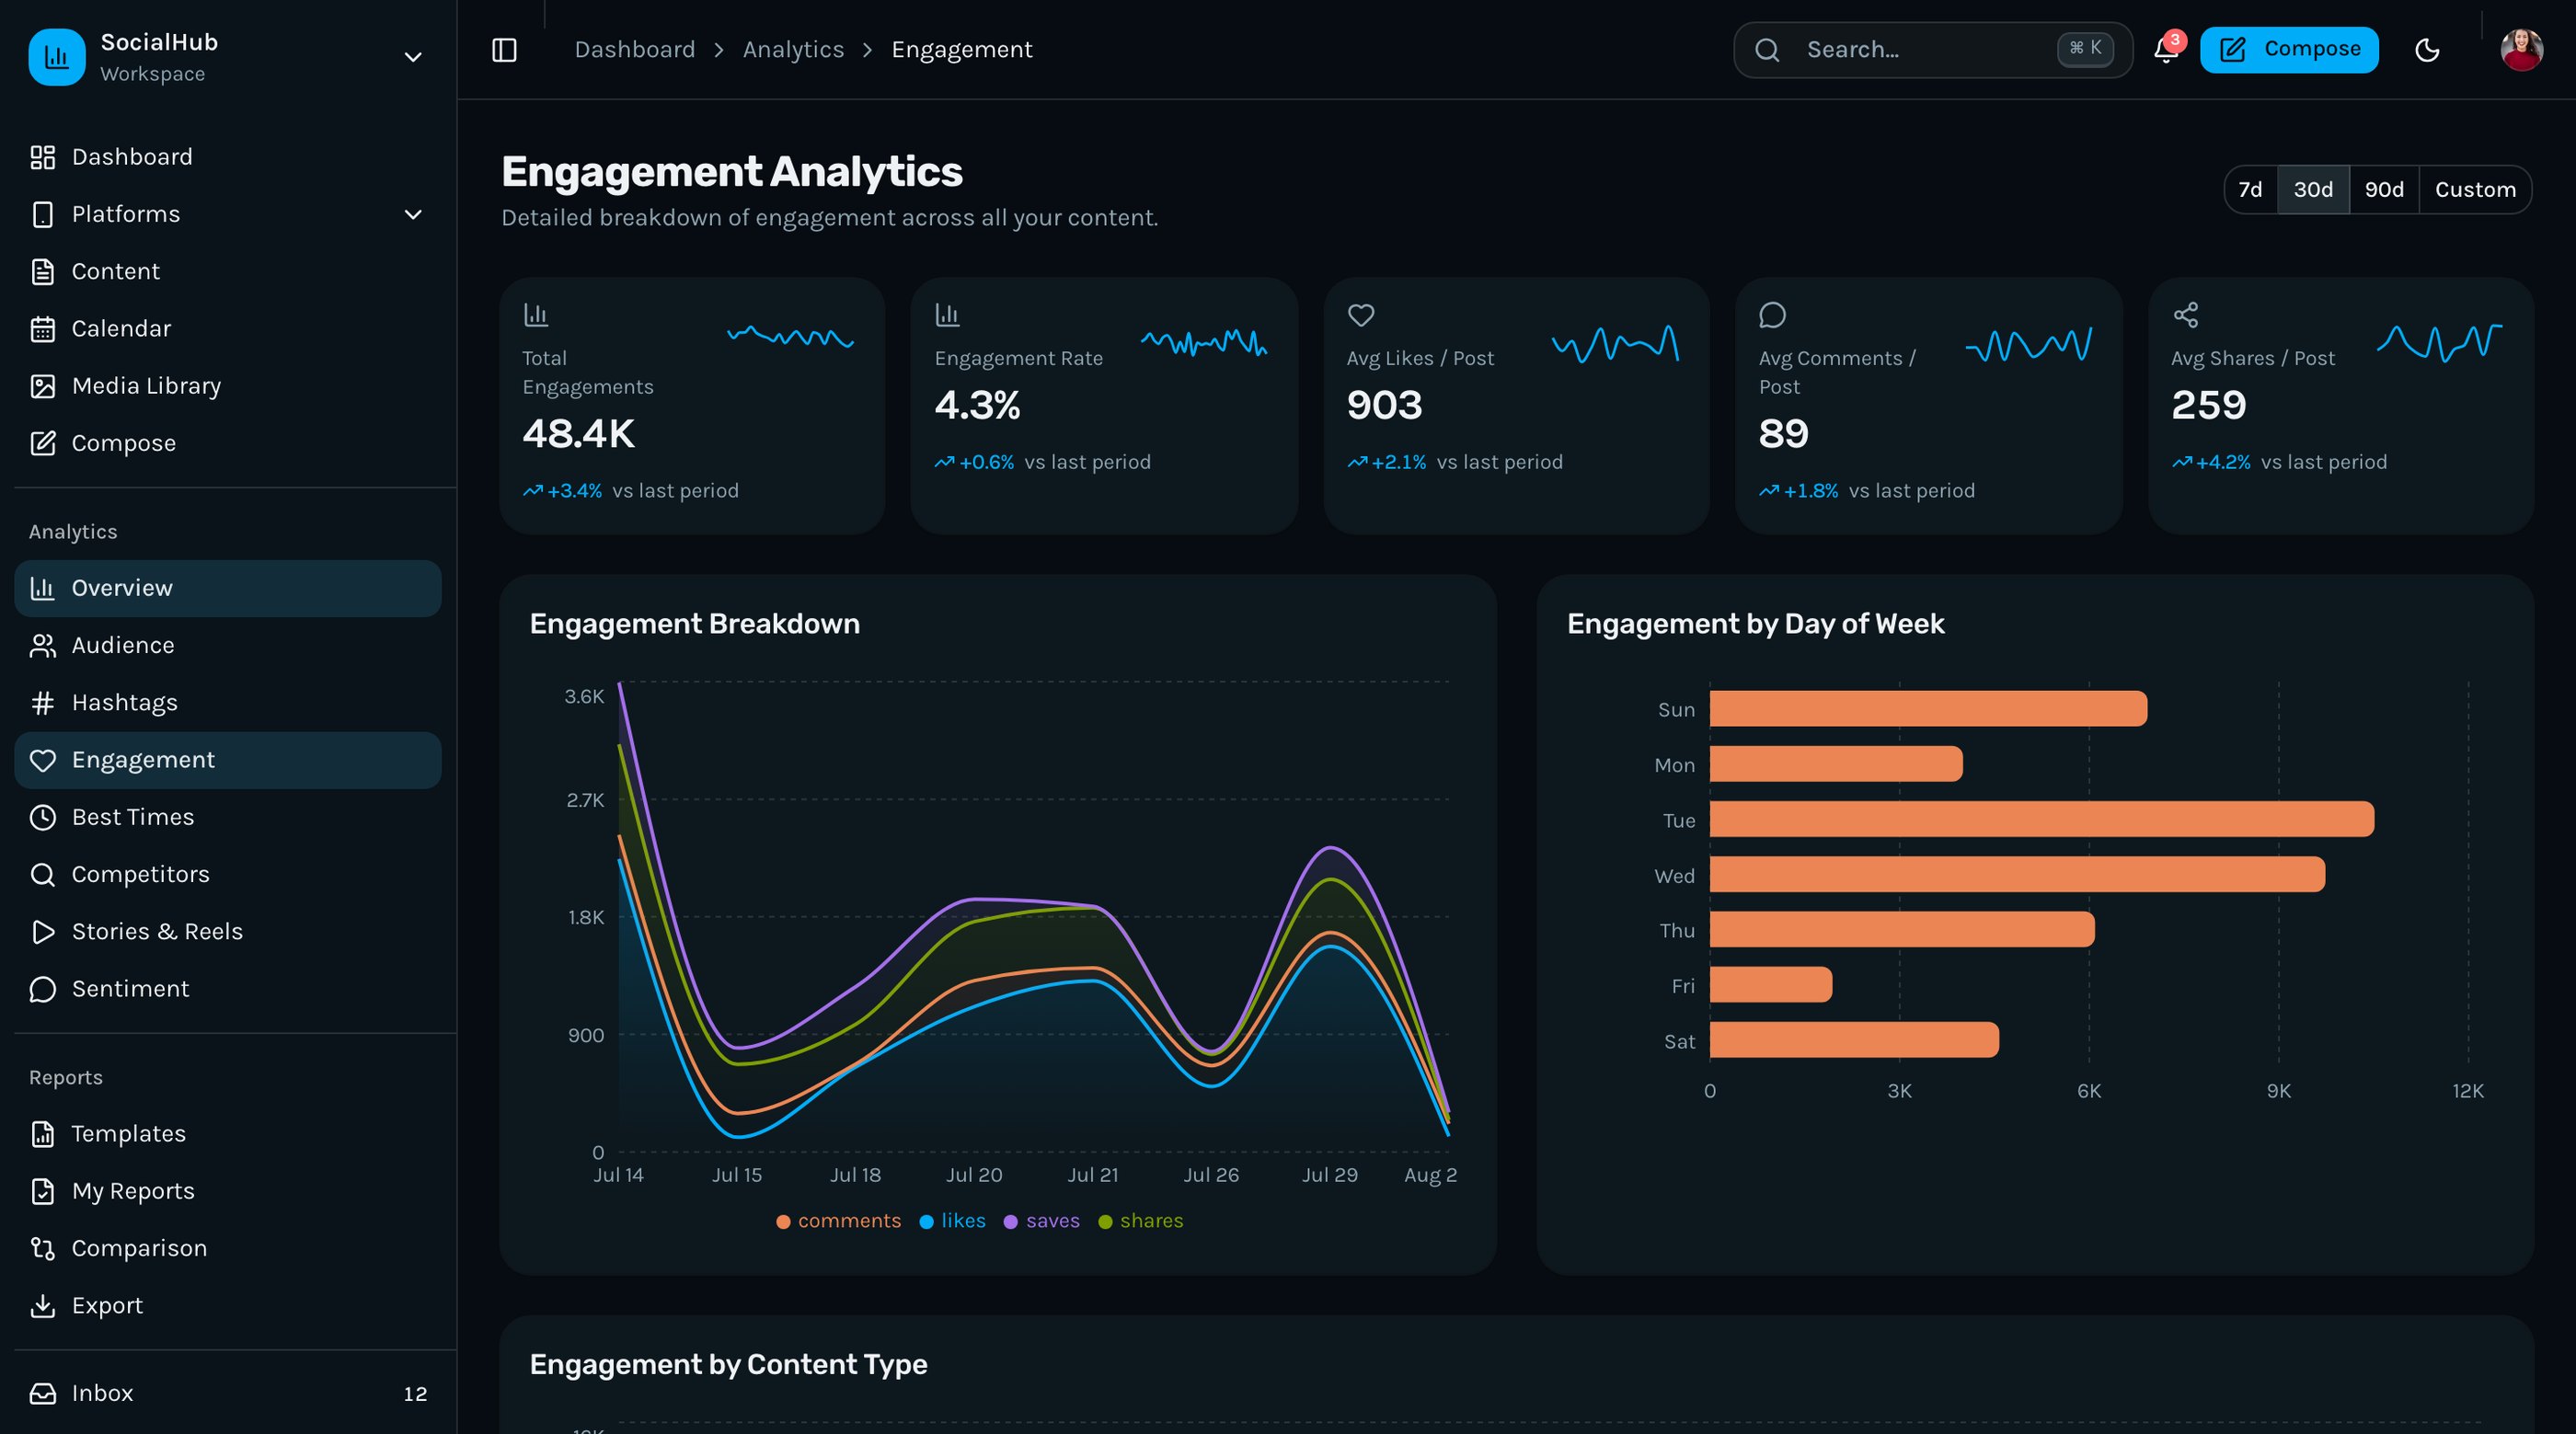Click the Engagement Rate card icon
This screenshot has height=1434, width=2576.
pyautogui.click(x=947, y=315)
